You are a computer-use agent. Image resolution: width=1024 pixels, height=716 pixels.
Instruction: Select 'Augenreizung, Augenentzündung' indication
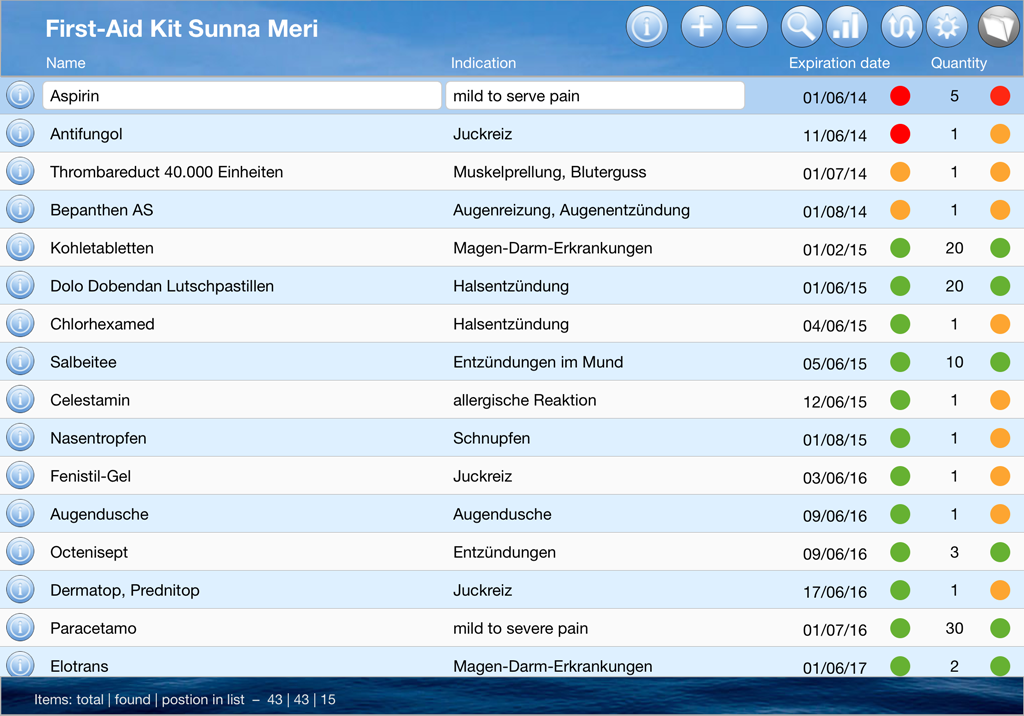tap(571, 210)
